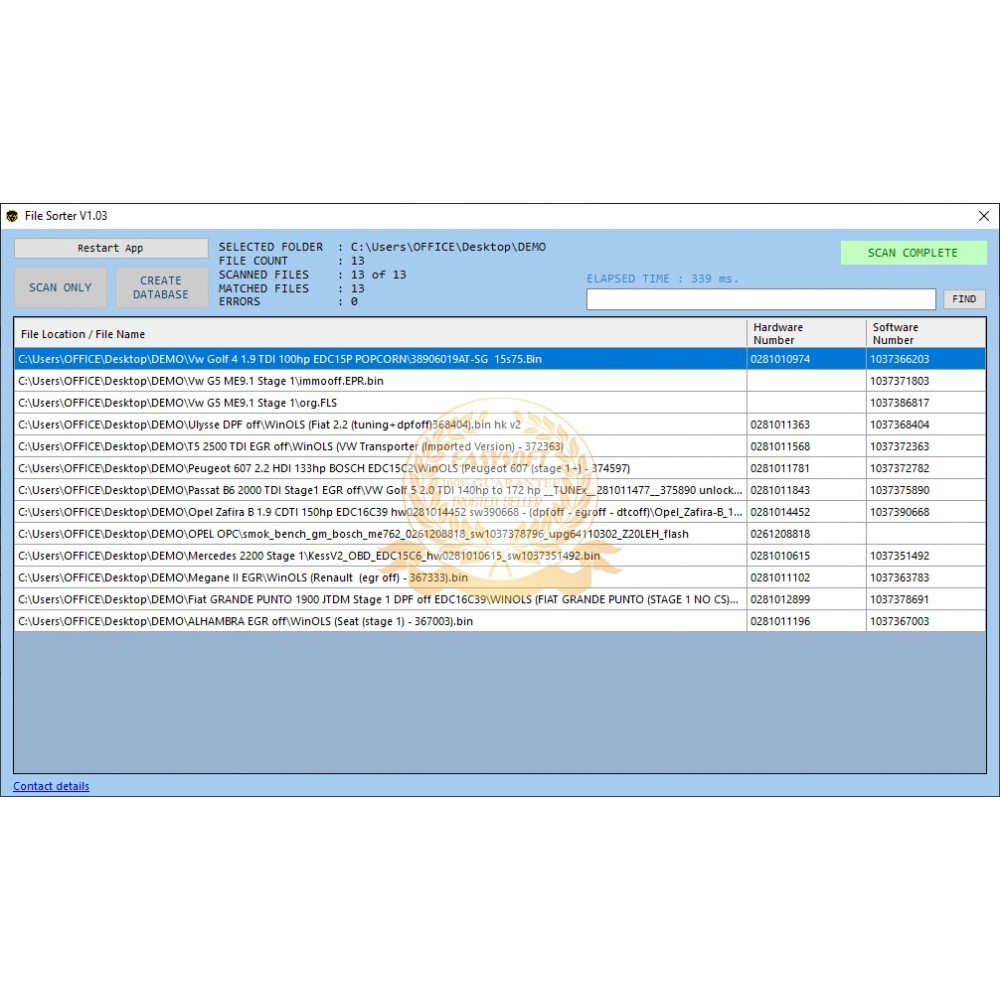Screen dimensions: 1000x1000
Task: Click the File Sorter V1.03 window title
Action: pos(66,216)
